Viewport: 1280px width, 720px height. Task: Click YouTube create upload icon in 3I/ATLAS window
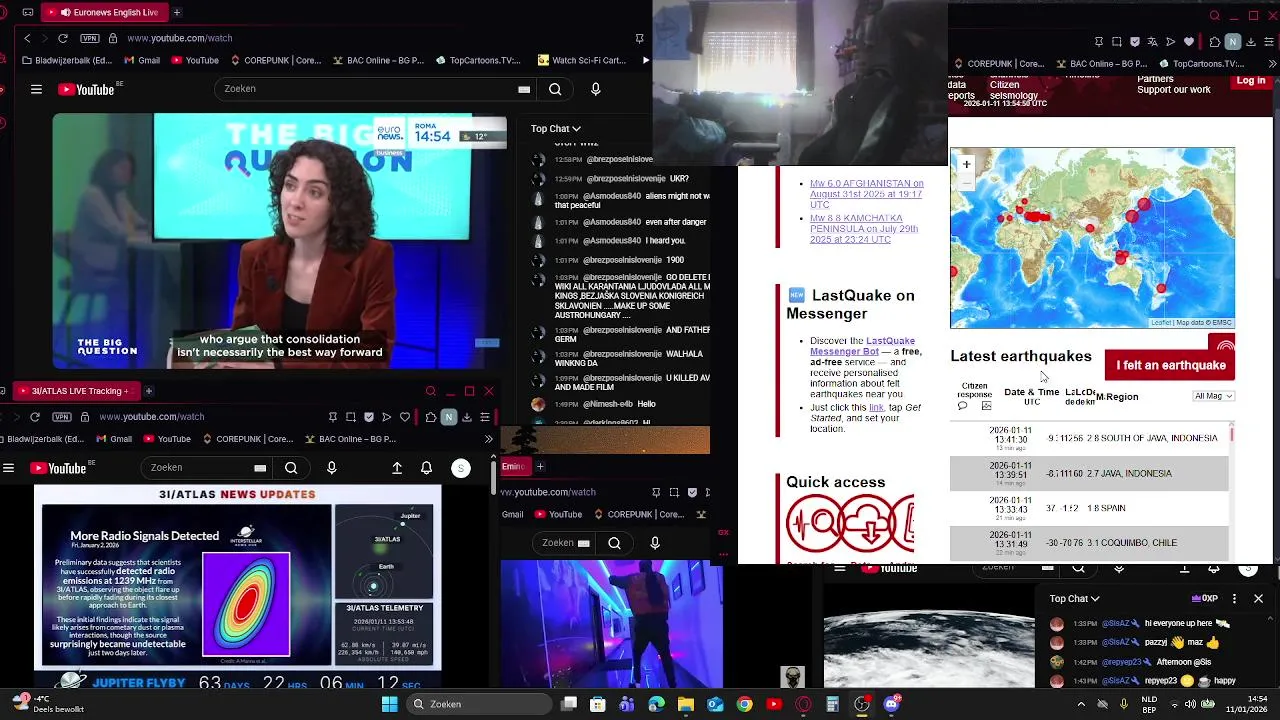click(397, 468)
